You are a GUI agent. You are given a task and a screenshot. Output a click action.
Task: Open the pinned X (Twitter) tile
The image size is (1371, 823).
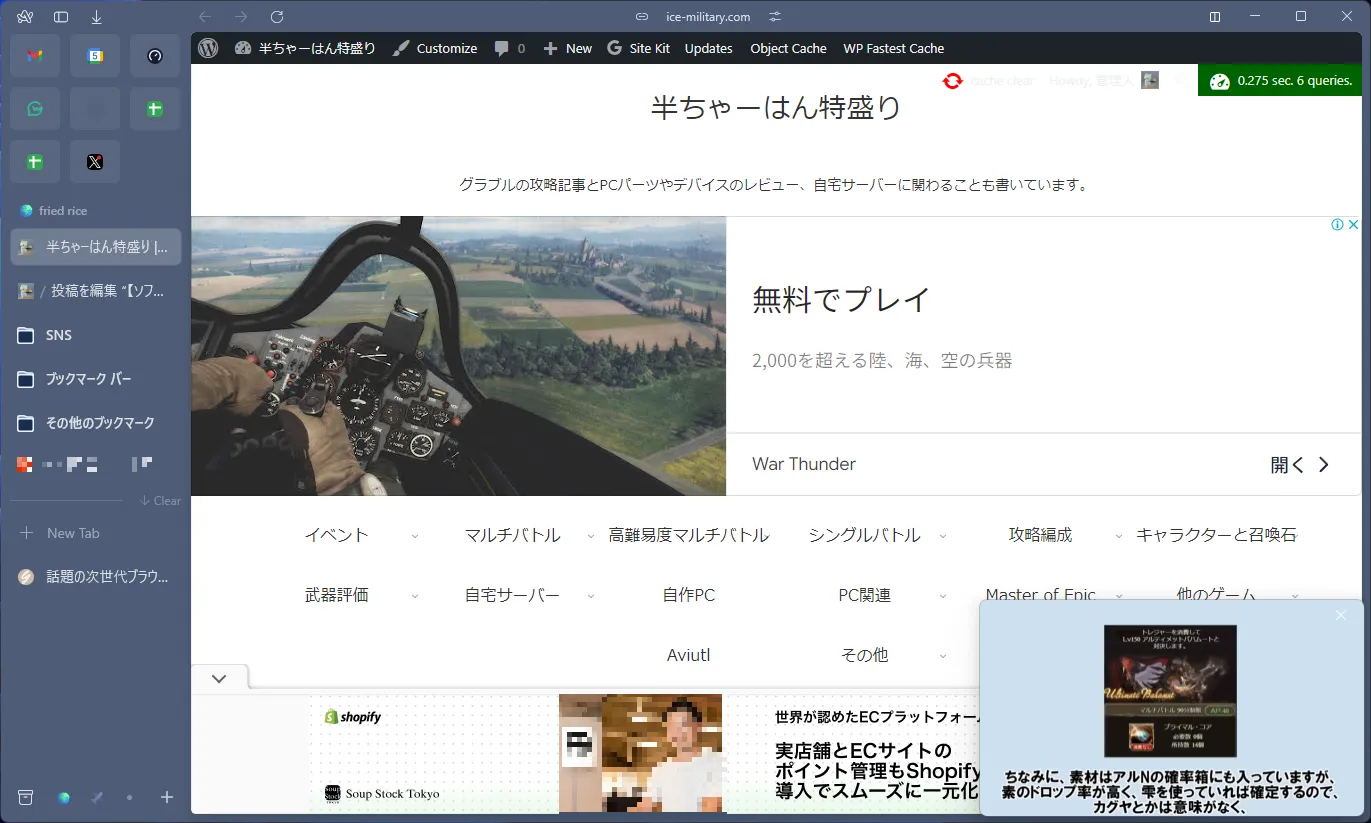click(95, 161)
